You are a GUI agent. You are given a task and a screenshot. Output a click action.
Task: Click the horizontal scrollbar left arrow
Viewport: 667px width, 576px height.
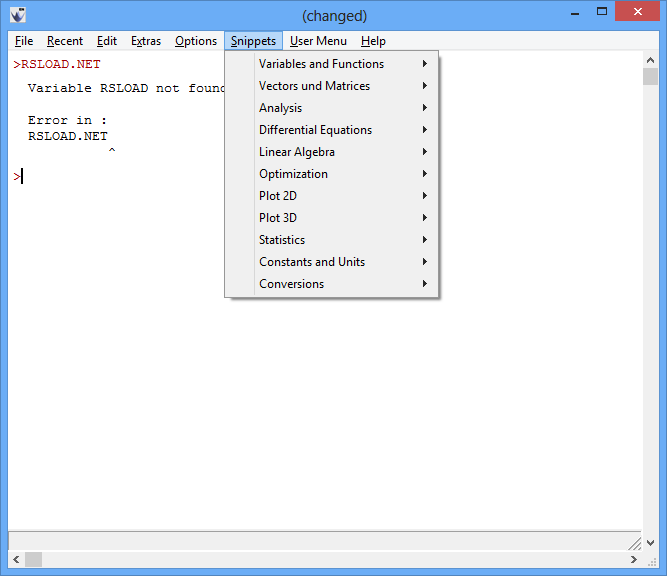coord(16,559)
